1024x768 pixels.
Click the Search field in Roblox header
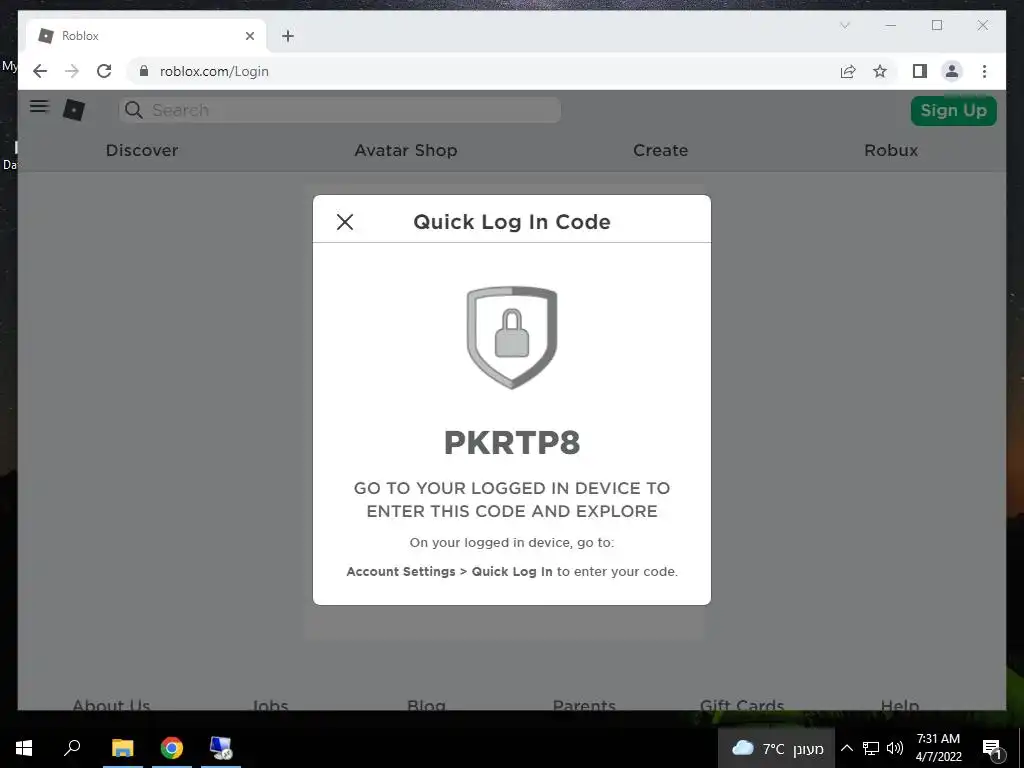tap(340, 110)
